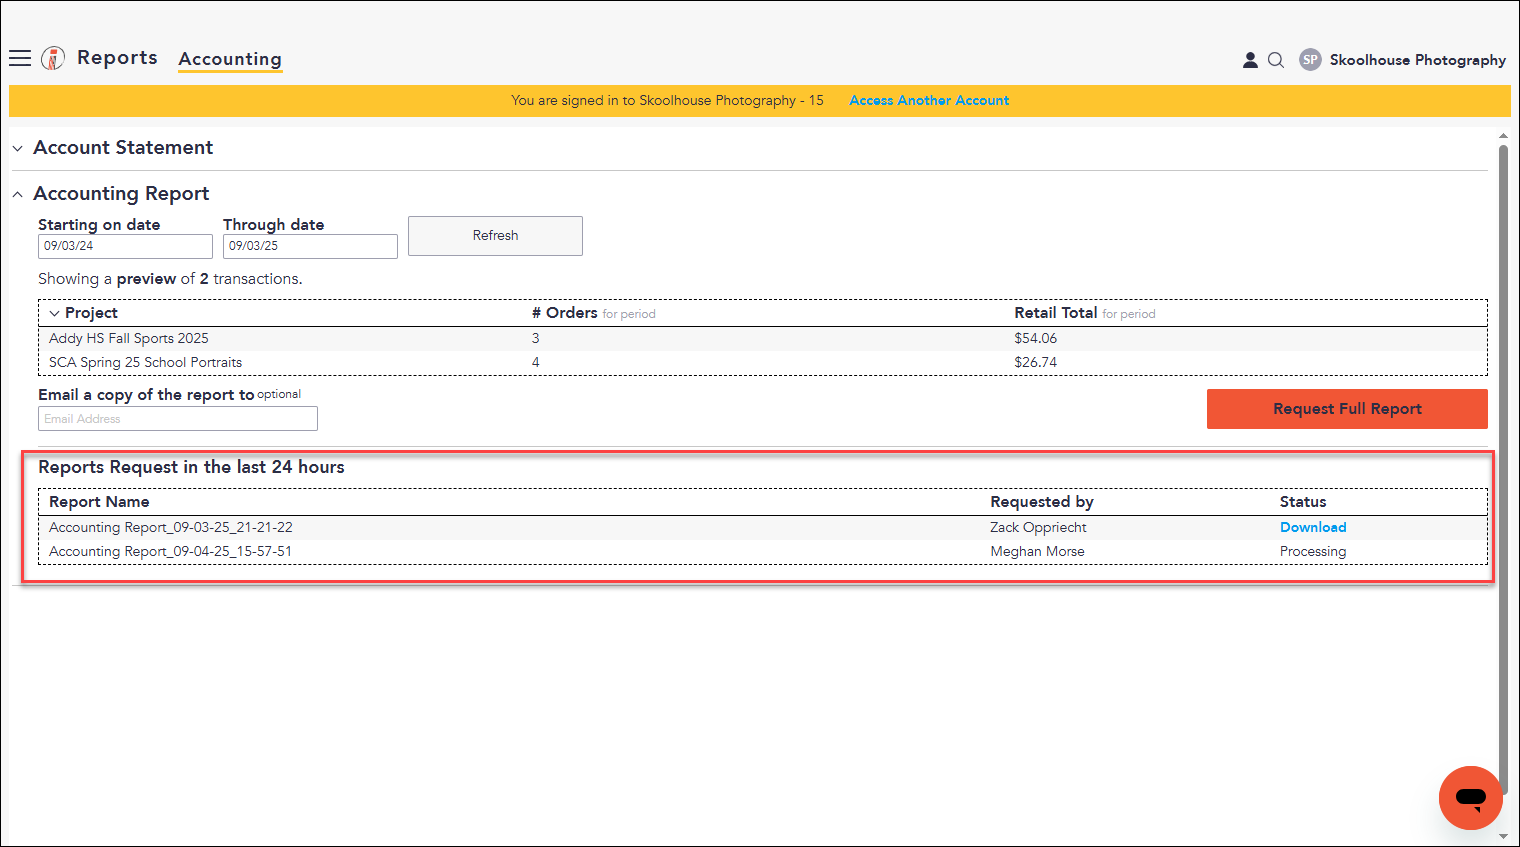
Task: Click the app logo icon next to Reports
Action: pos(53,58)
